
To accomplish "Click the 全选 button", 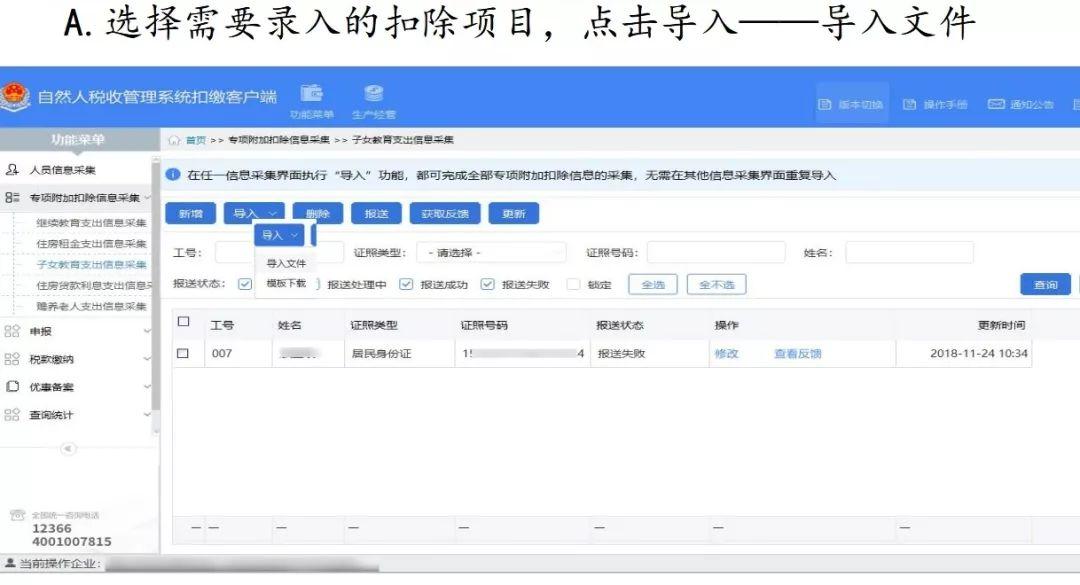I will coord(653,284).
